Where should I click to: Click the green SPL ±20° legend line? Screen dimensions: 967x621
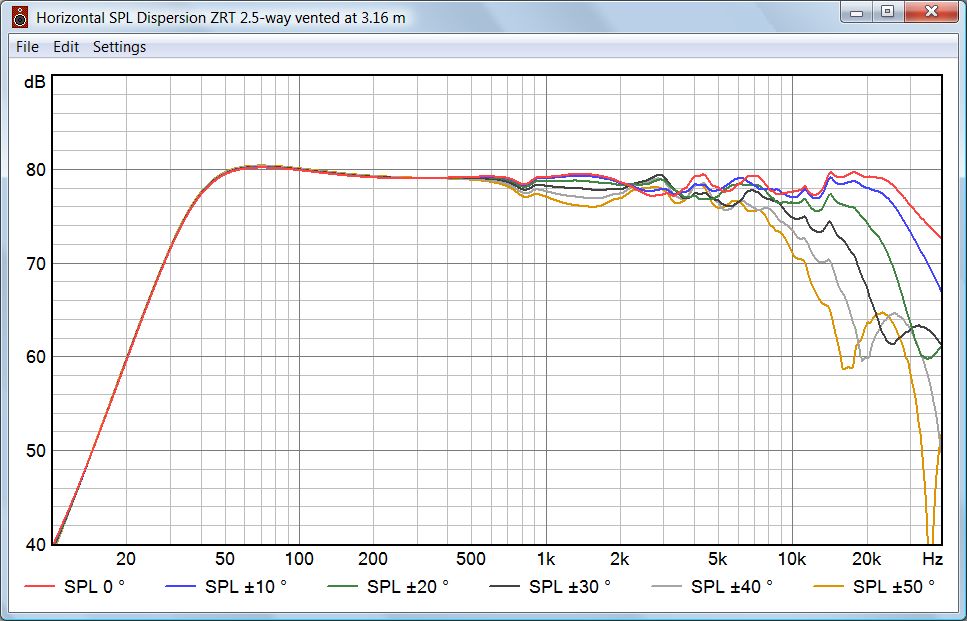click(343, 586)
